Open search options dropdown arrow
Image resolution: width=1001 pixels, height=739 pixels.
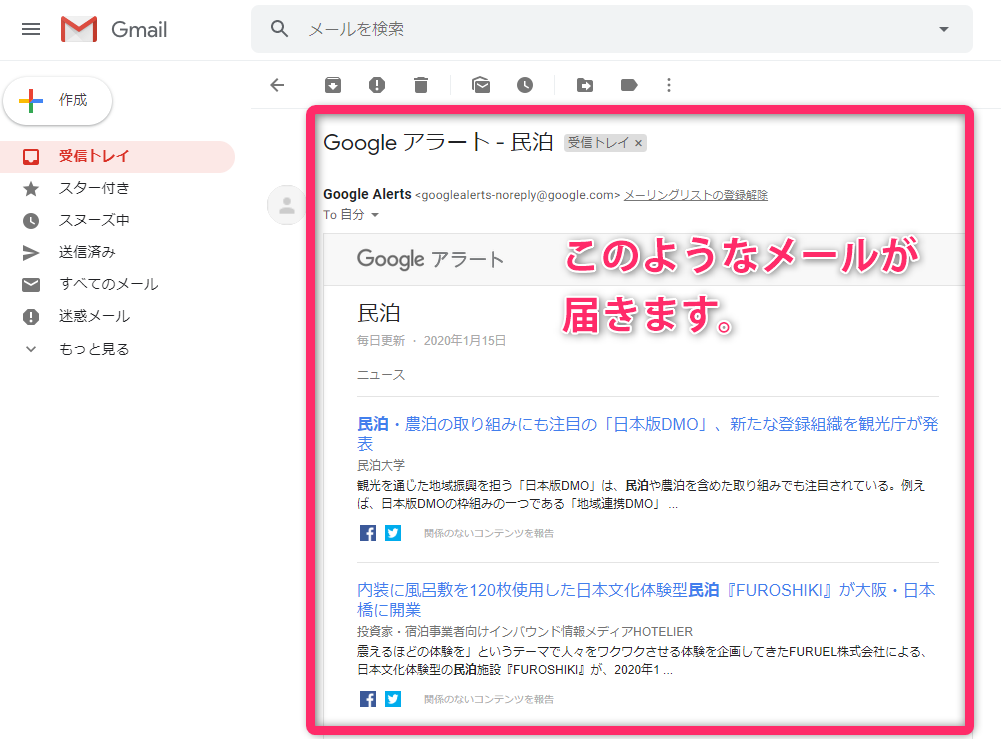[944, 29]
